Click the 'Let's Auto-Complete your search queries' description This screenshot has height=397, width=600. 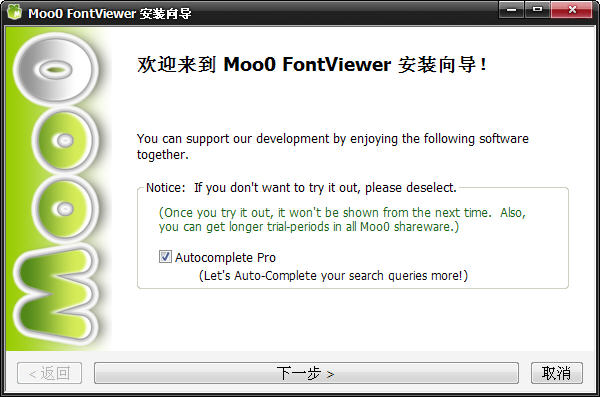pos(333,276)
